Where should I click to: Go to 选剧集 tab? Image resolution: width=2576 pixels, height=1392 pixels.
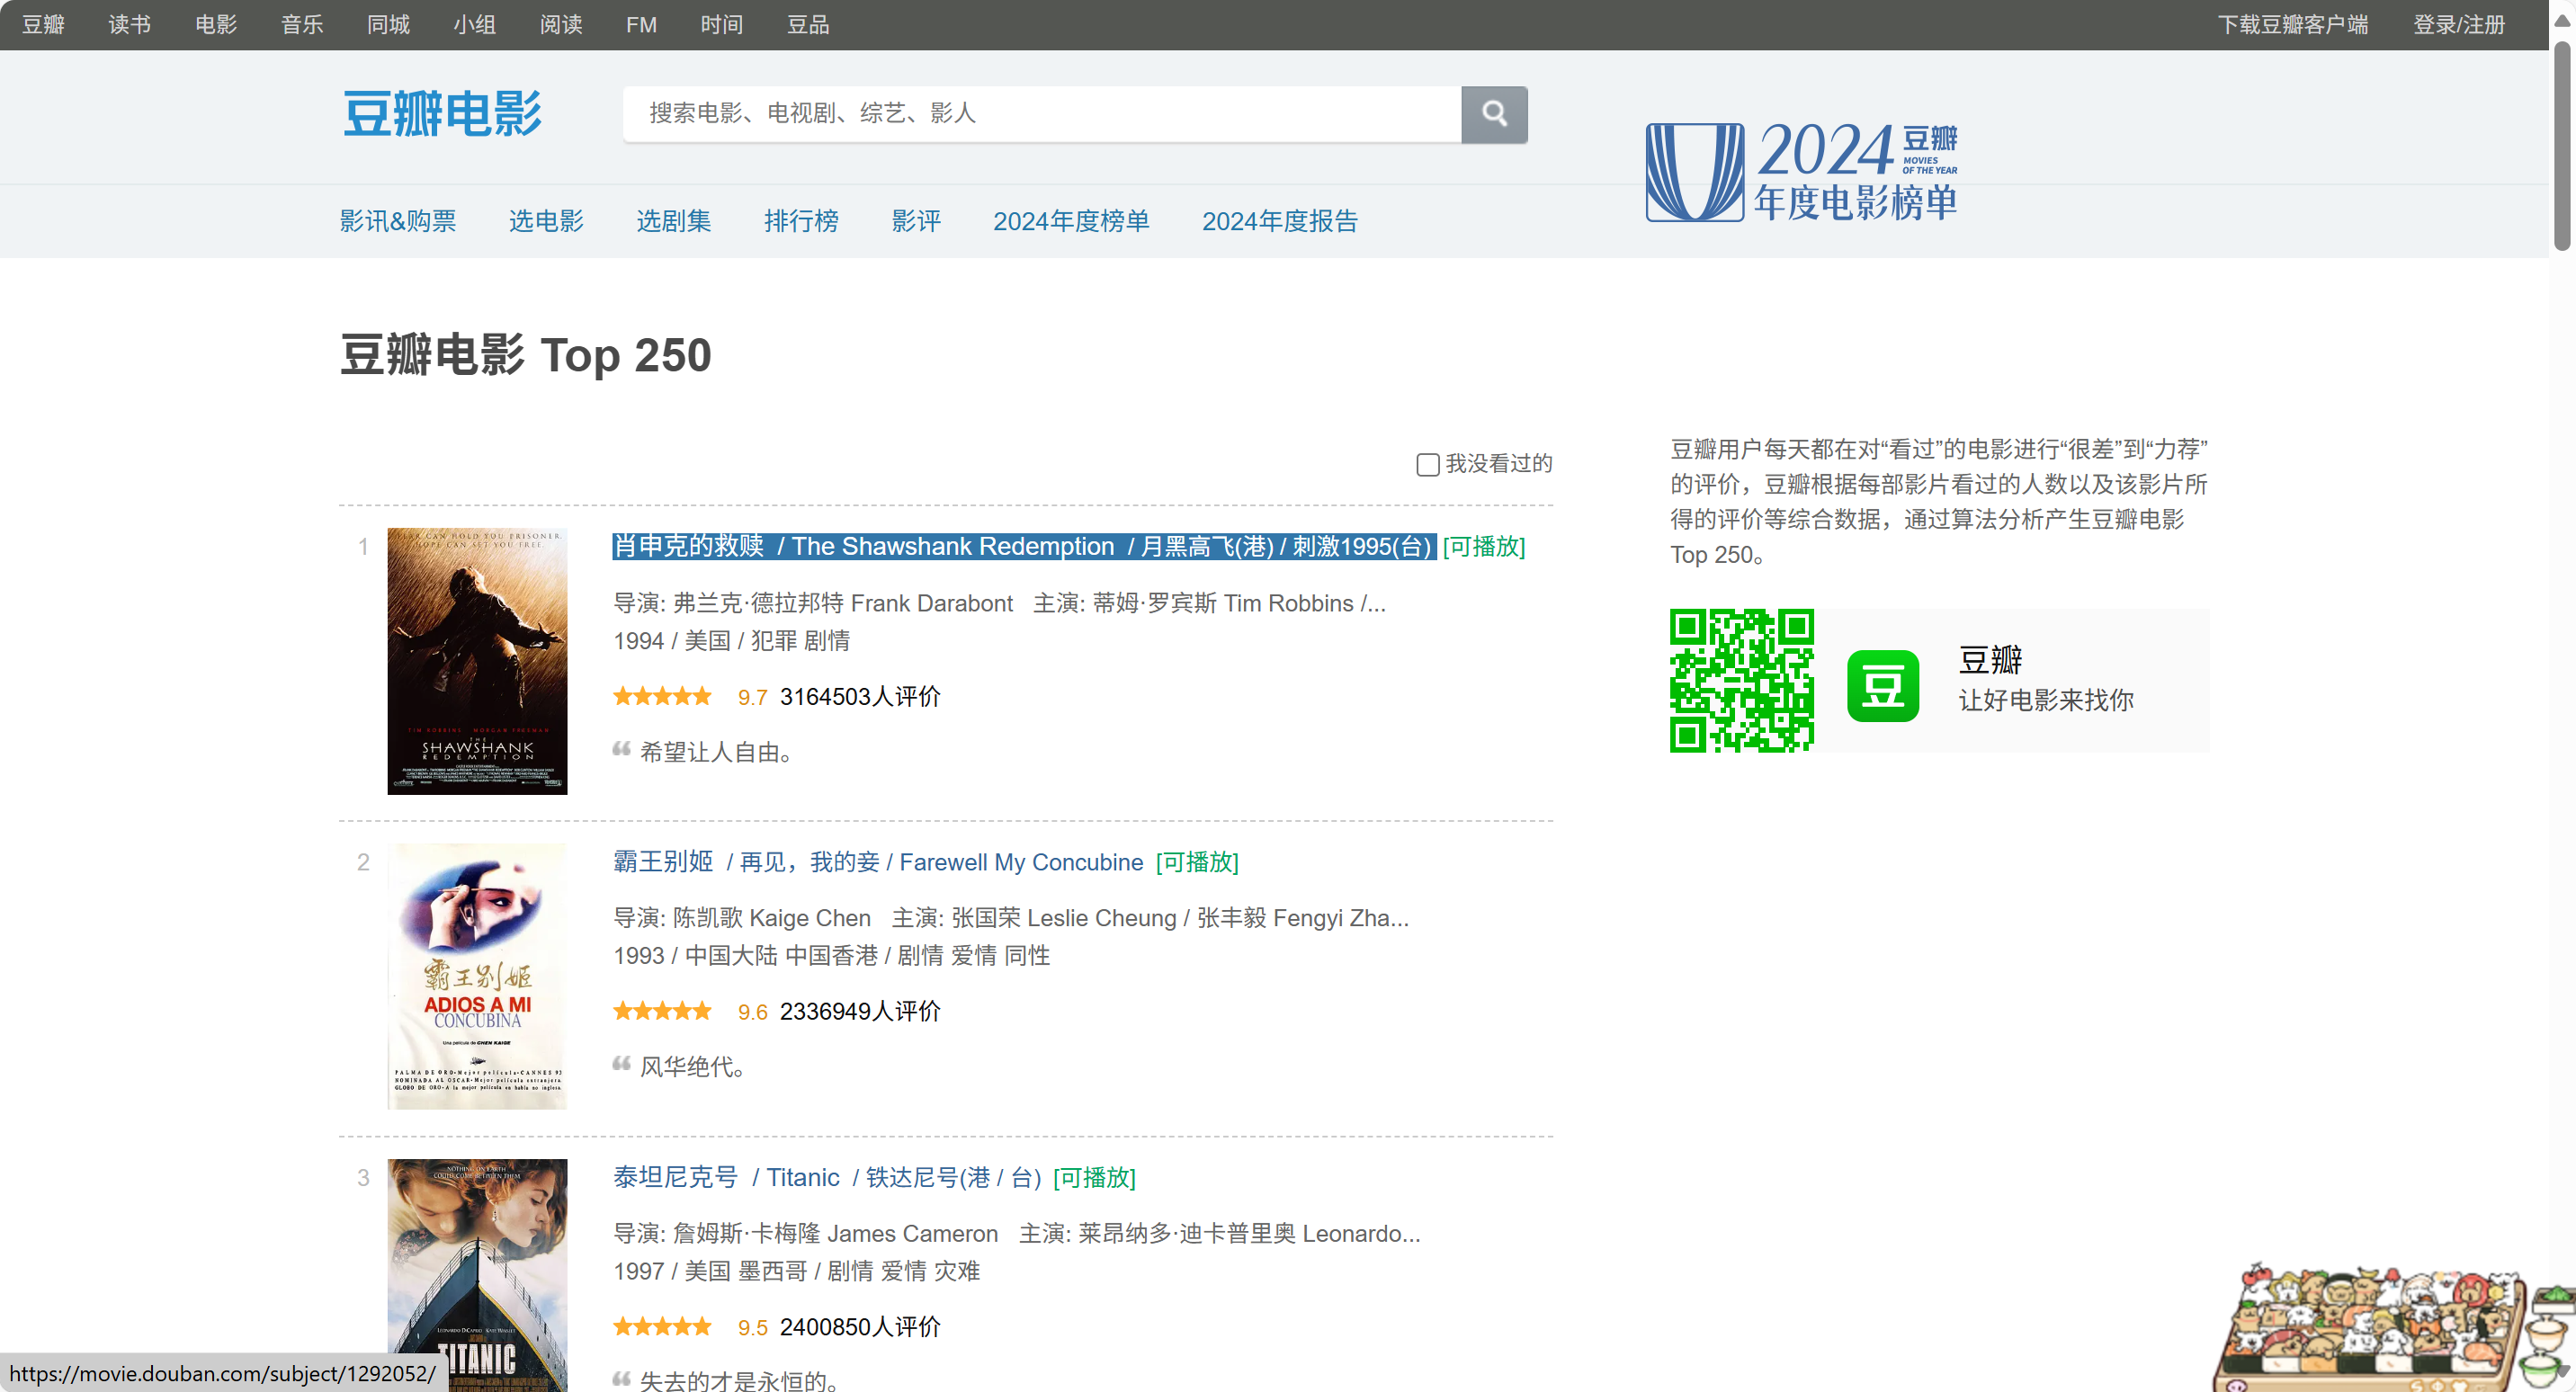coord(674,221)
